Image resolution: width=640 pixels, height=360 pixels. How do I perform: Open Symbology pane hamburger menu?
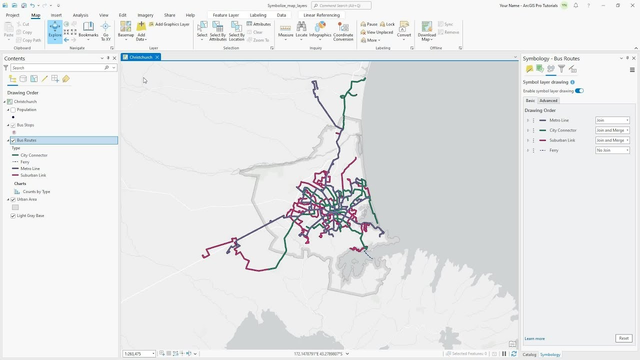click(x=632, y=70)
